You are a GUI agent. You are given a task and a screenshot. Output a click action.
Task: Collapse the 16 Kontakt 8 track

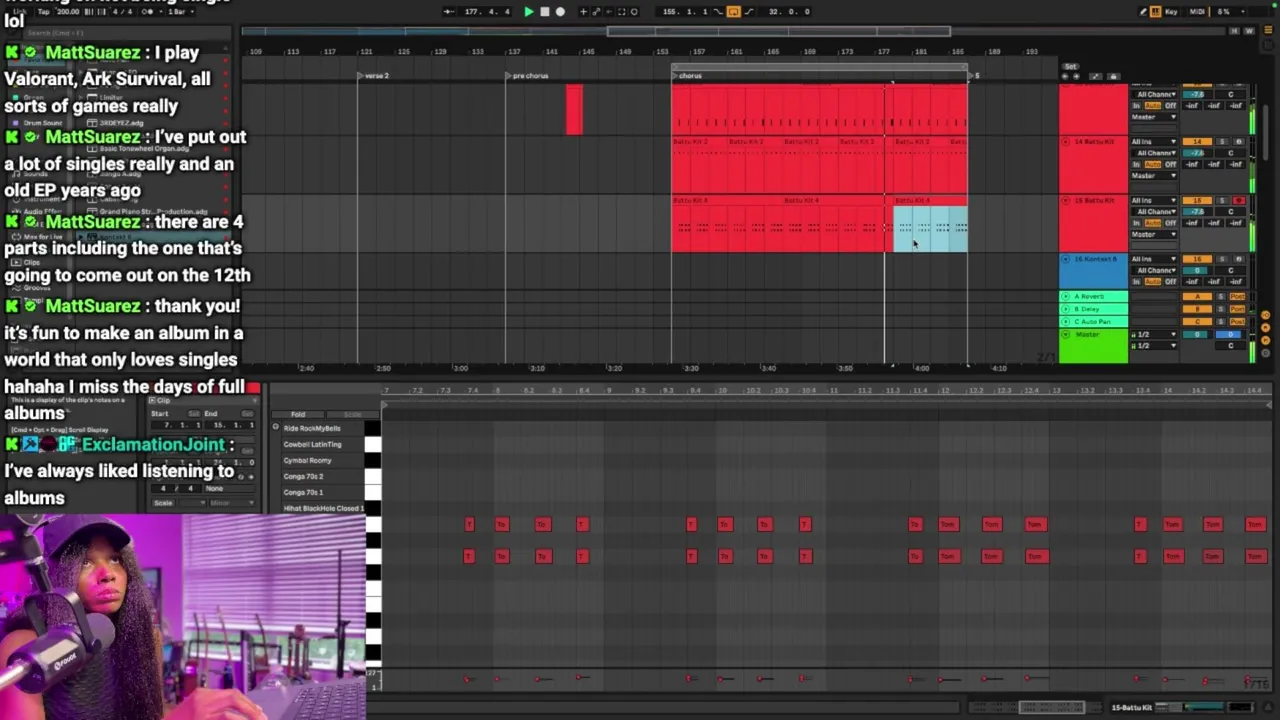click(x=1066, y=259)
